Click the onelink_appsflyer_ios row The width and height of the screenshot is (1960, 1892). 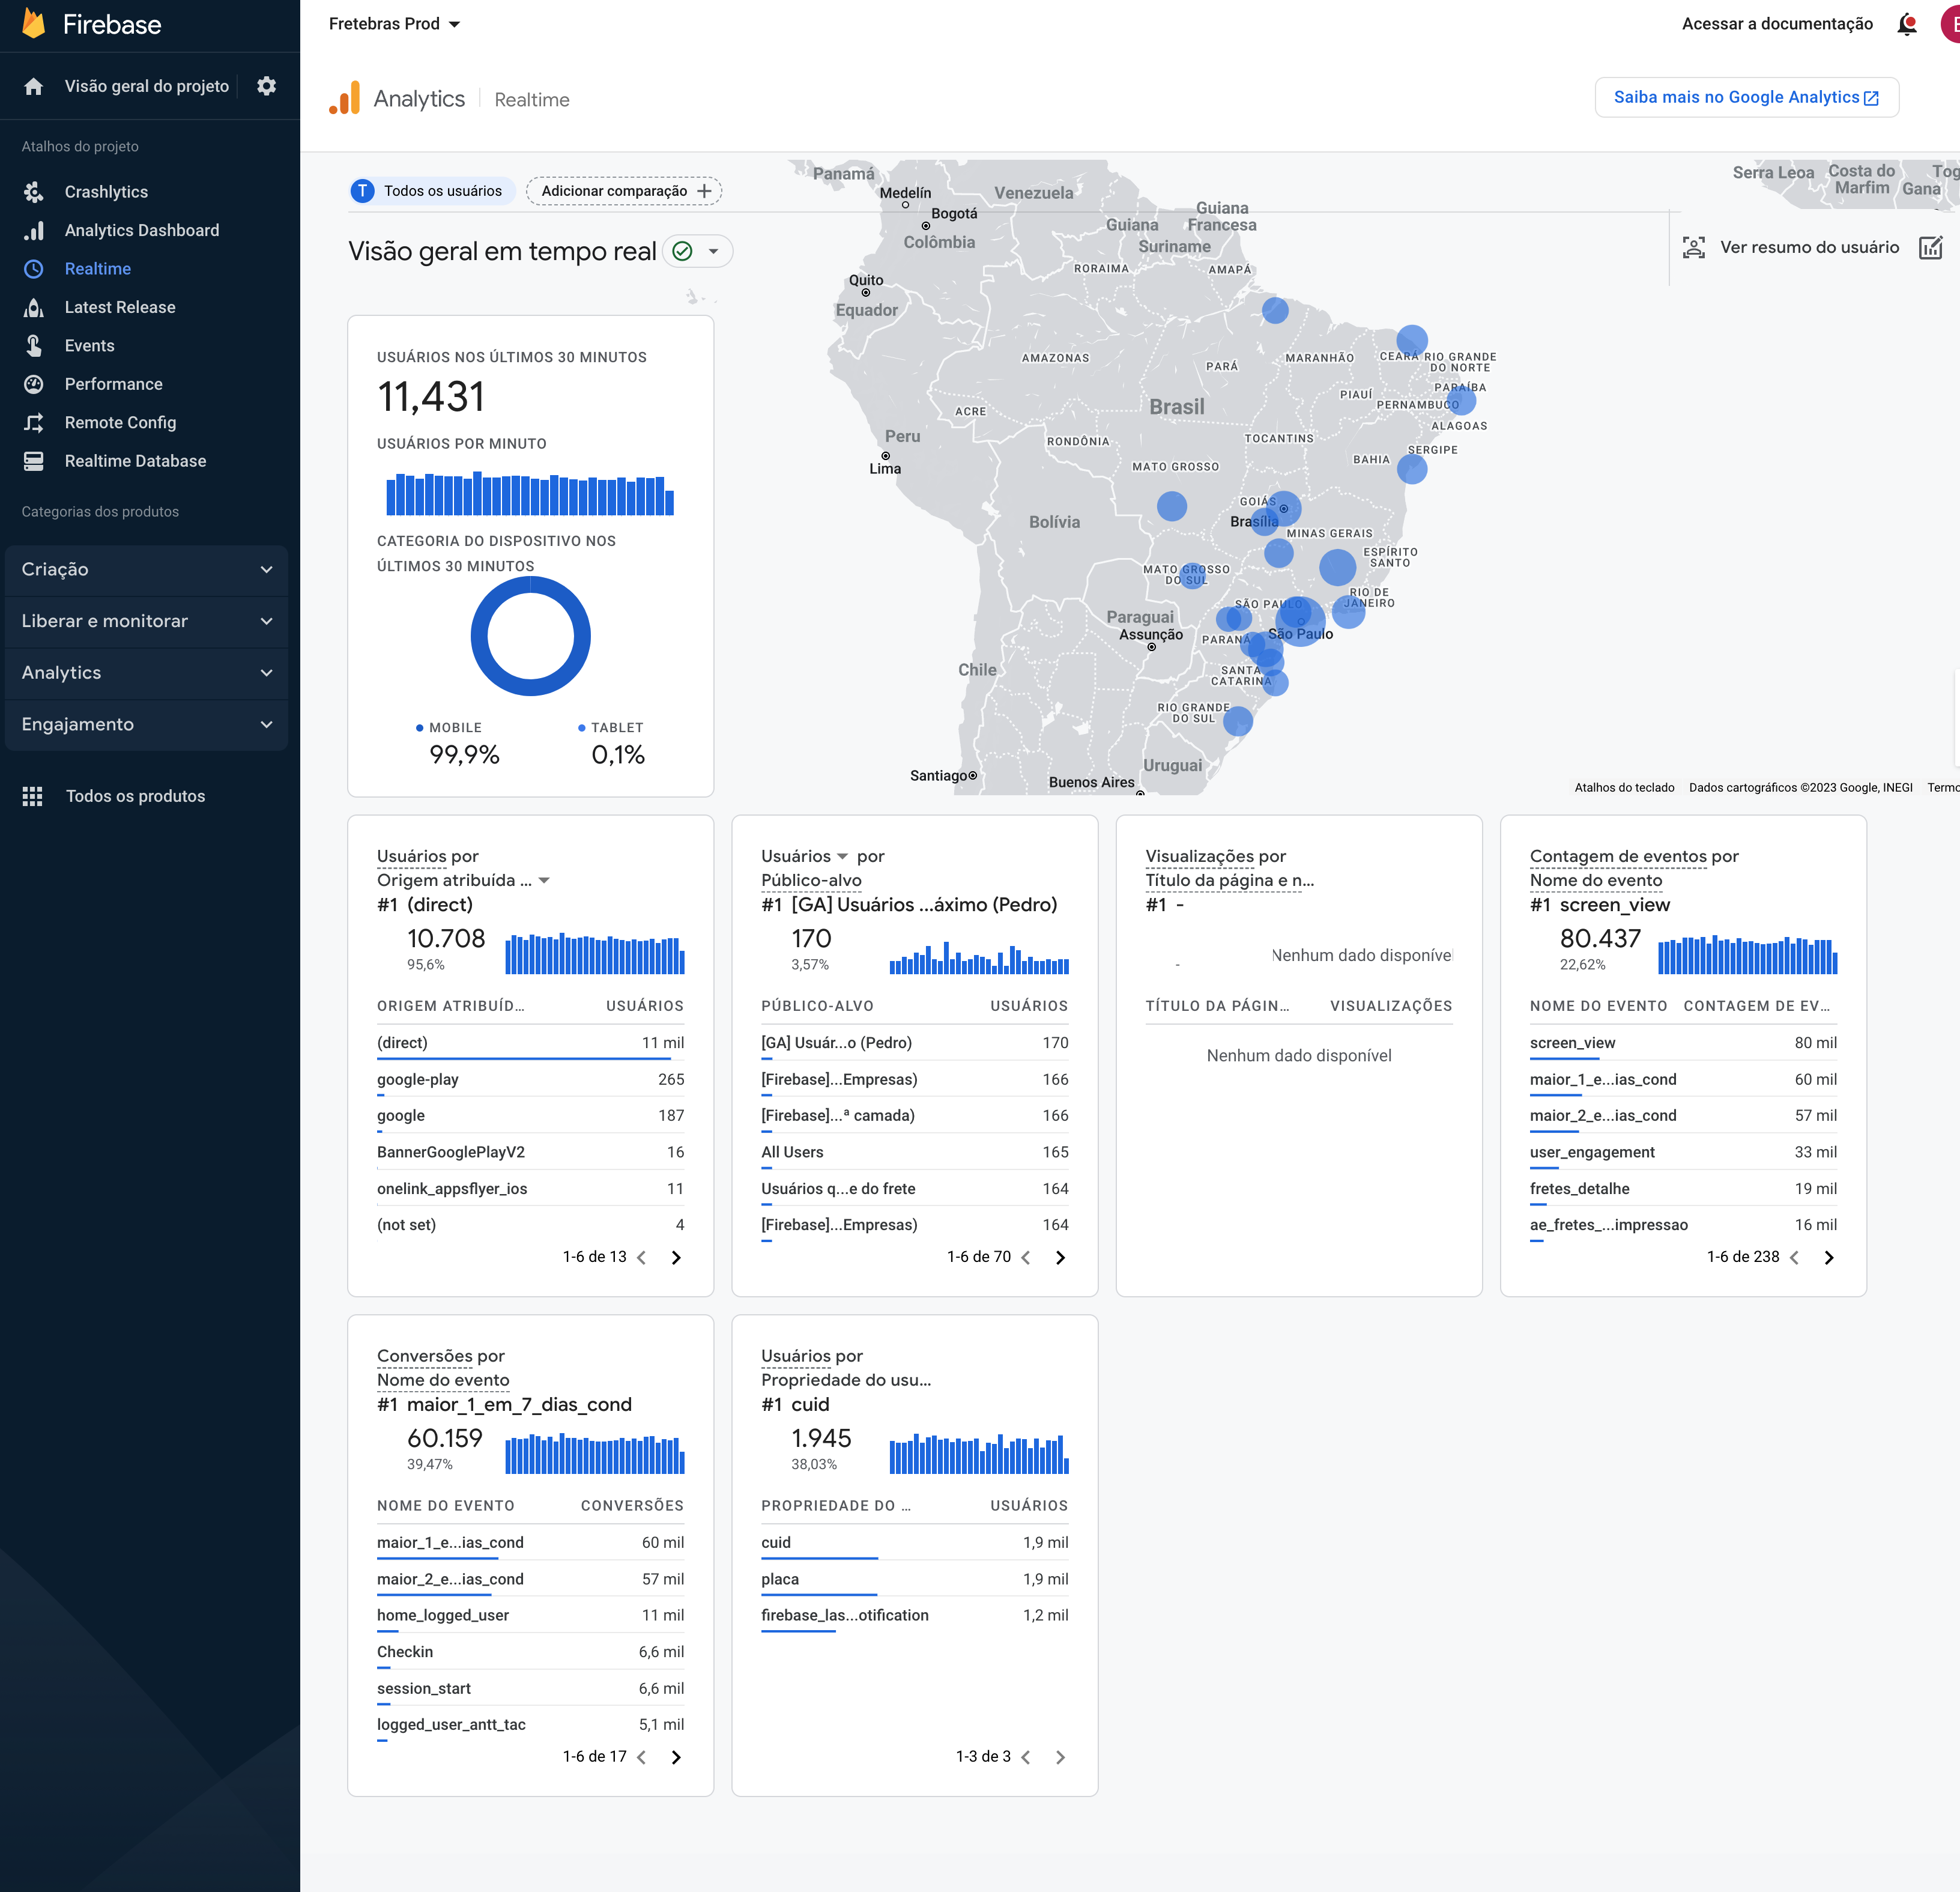[x=530, y=1189]
